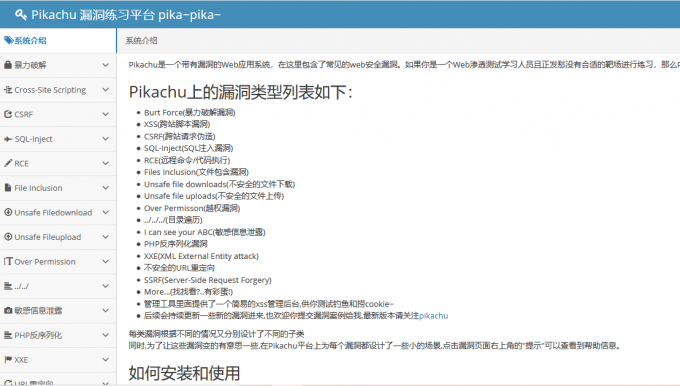This screenshot has height=386, width=680.
Task: Open the PHP反序列化 sidebar menu
Action: point(58,335)
